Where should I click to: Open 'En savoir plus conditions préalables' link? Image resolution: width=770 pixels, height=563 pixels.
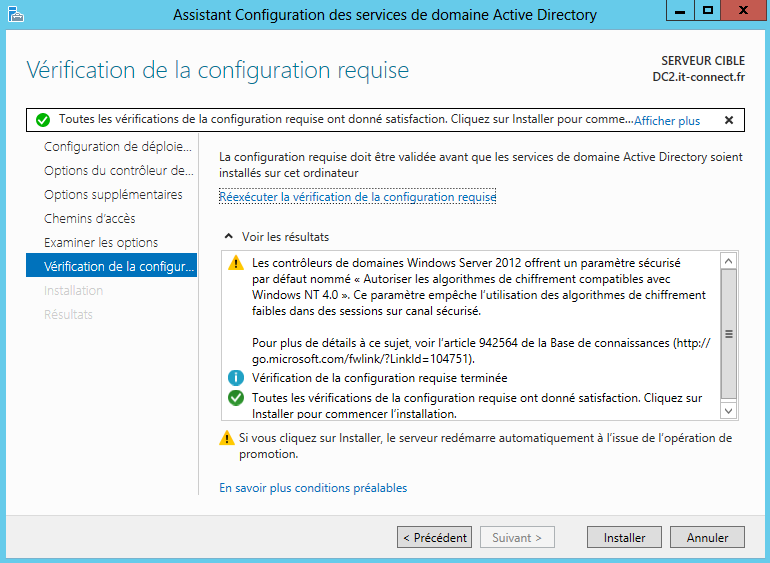click(313, 488)
